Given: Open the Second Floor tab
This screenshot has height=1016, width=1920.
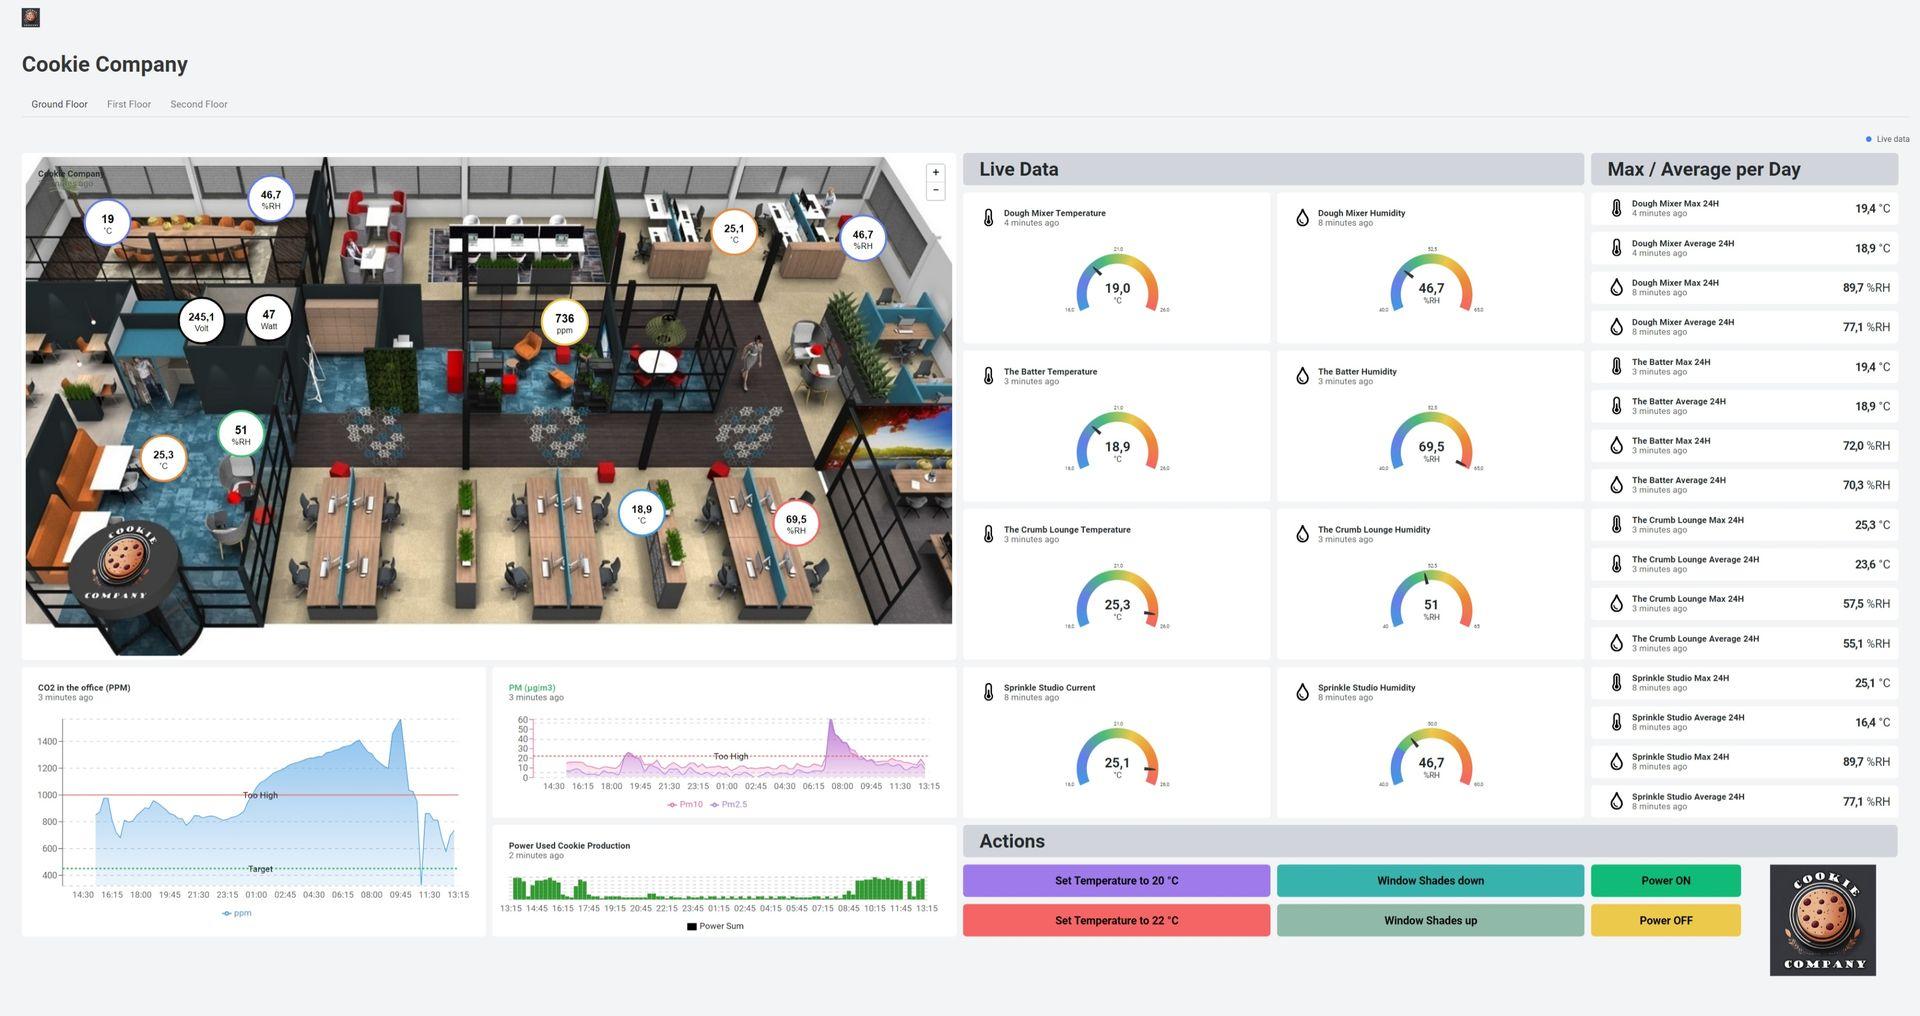Looking at the screenshot, I should (199, 104).
